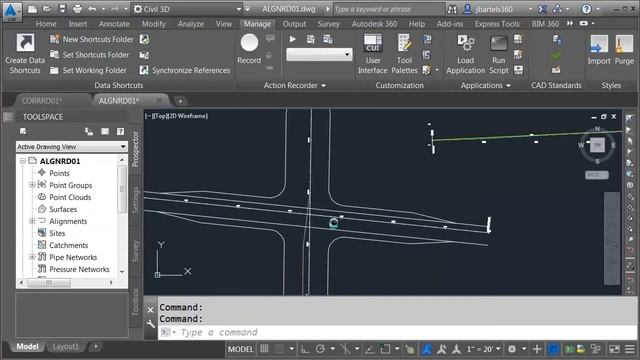The width and height of the screenshot is (640, 360).
Task: Open the Toolbox toolspace tab
Action: click(x=136, y=302)
